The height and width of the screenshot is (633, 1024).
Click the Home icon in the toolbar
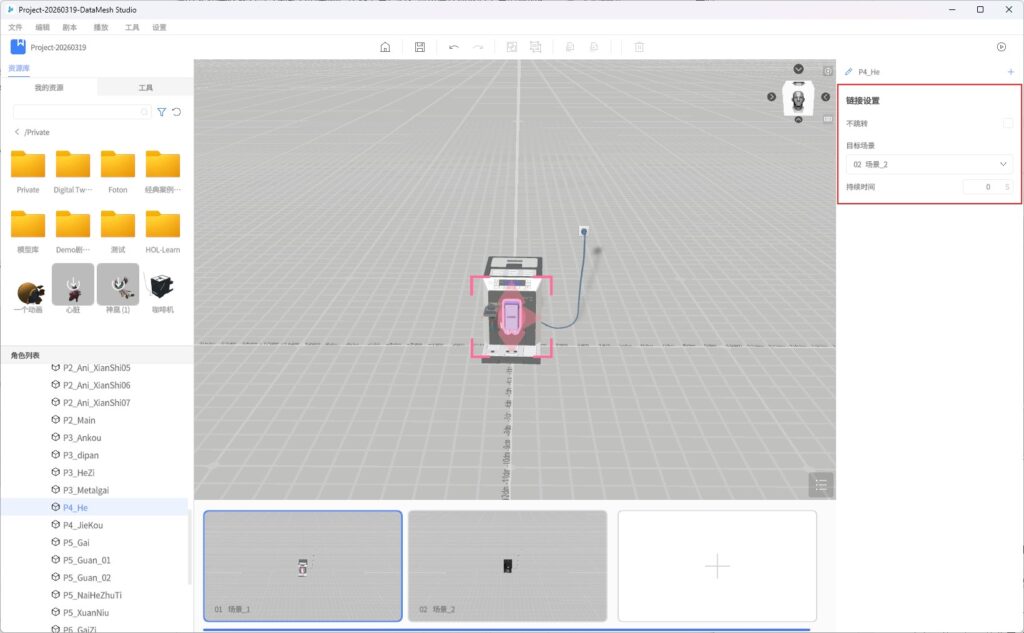(385, 47)
